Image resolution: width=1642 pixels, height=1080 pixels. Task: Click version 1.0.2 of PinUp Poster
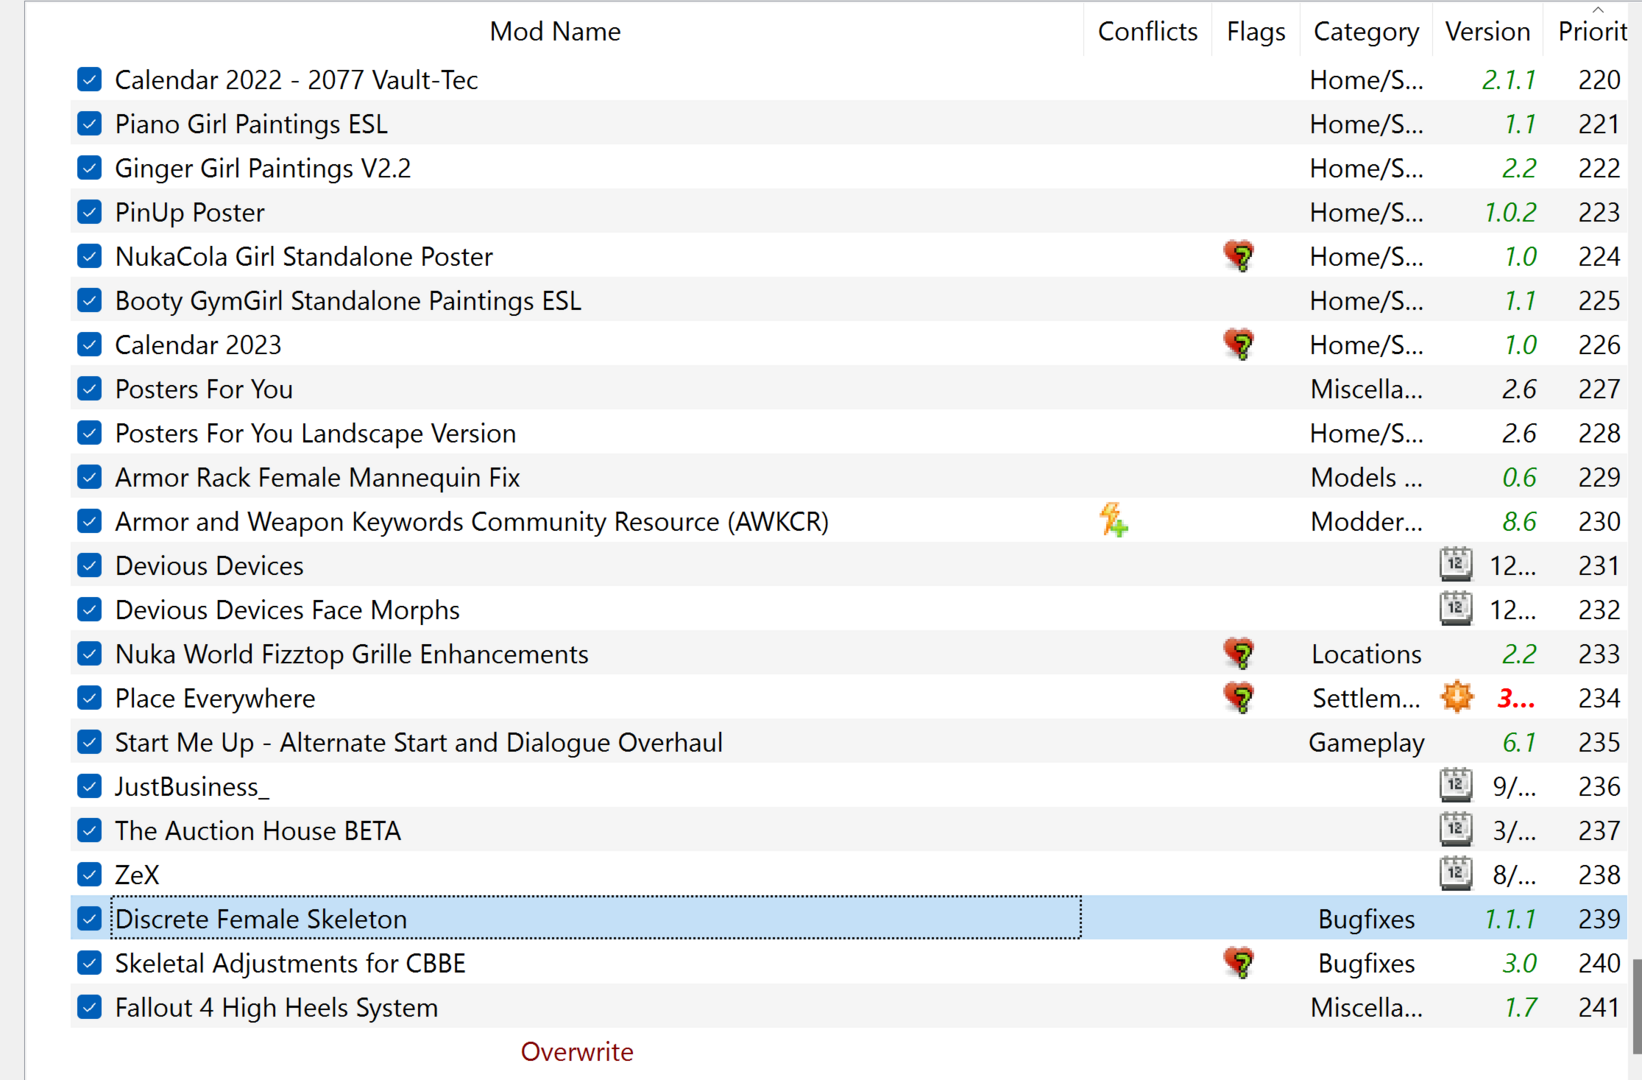(x=1510, y=212)
